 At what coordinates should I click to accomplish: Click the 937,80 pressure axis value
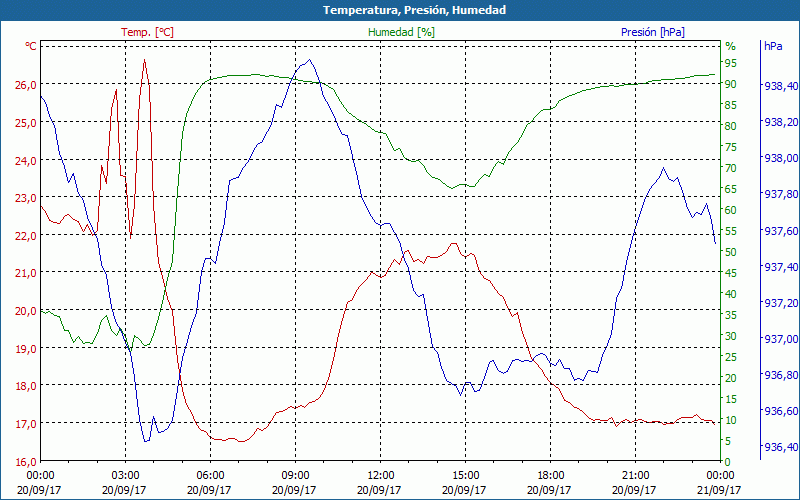click(x=781, y=194)
